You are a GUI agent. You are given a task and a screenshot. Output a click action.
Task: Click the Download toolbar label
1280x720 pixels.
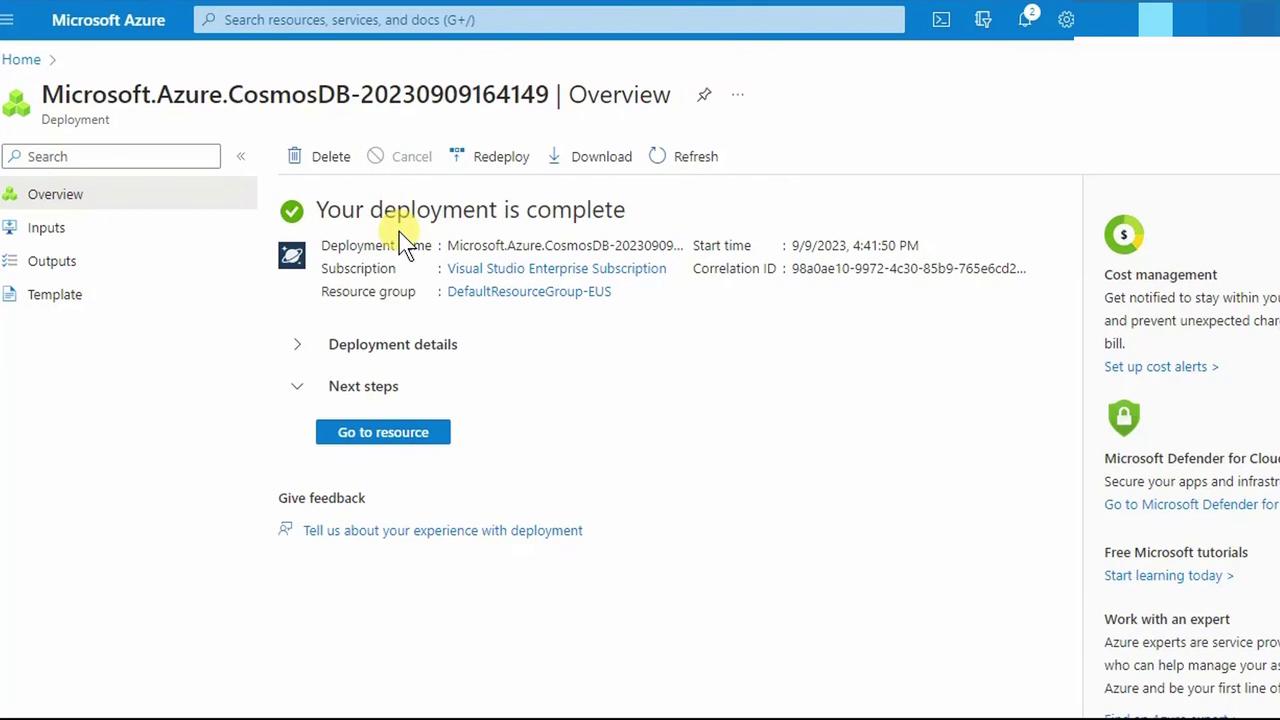click(601, 156)
